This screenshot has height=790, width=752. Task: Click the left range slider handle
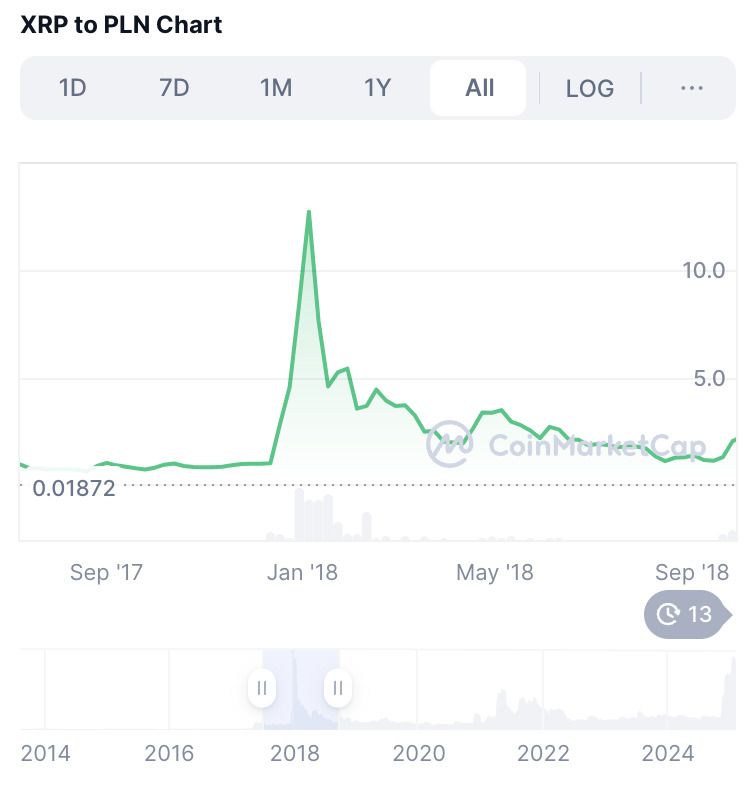coord(262,688)
